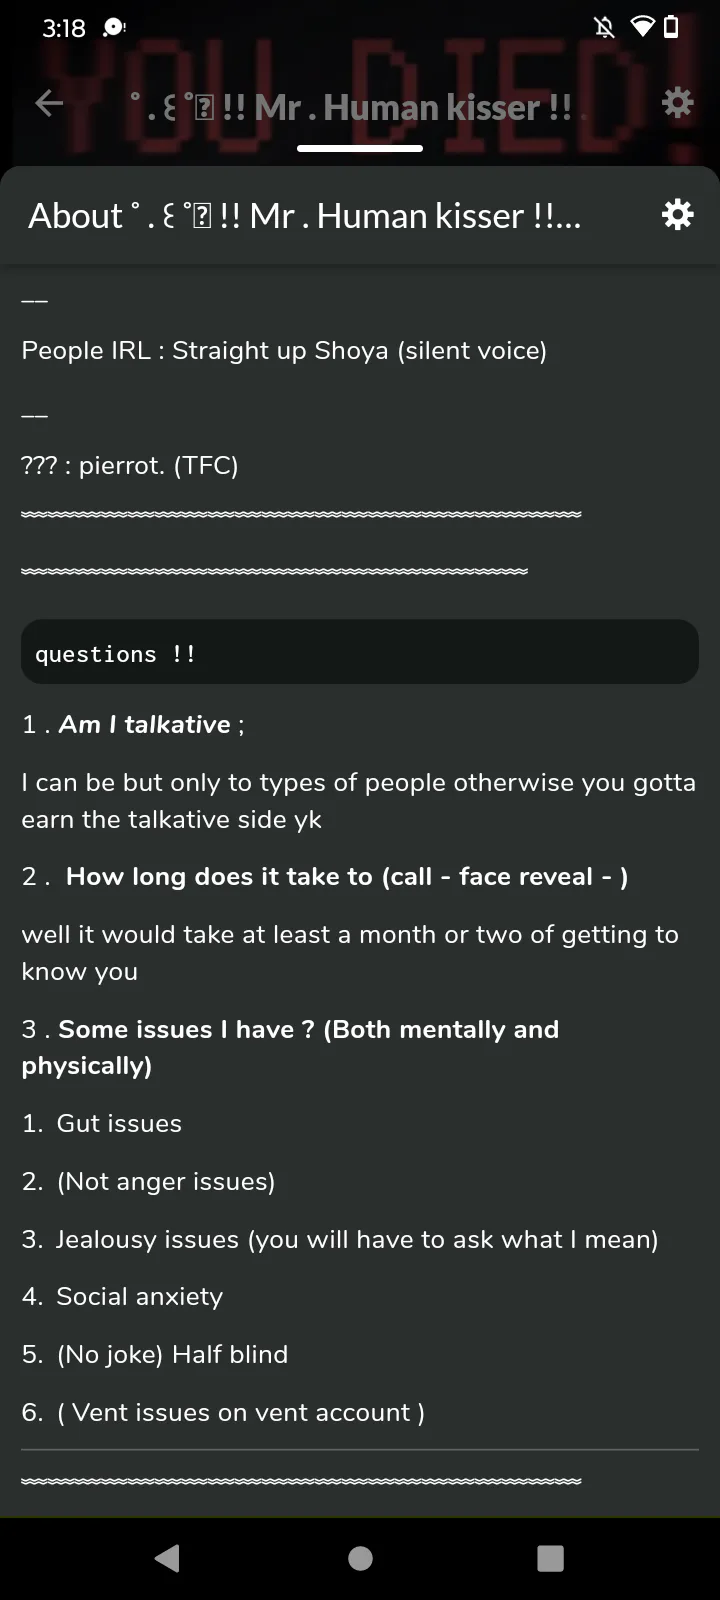The image size is (720, 1600).
Task: Tap the "??? : pierrot. (TFC)" line
Action: tap(130, 465)
